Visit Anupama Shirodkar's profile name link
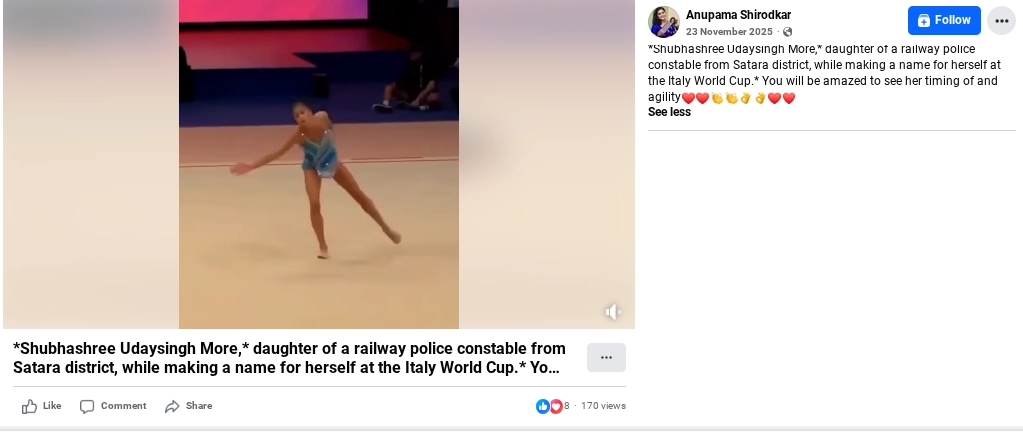The height and width of the screenshot is (434, 1023). click(738, 15)
